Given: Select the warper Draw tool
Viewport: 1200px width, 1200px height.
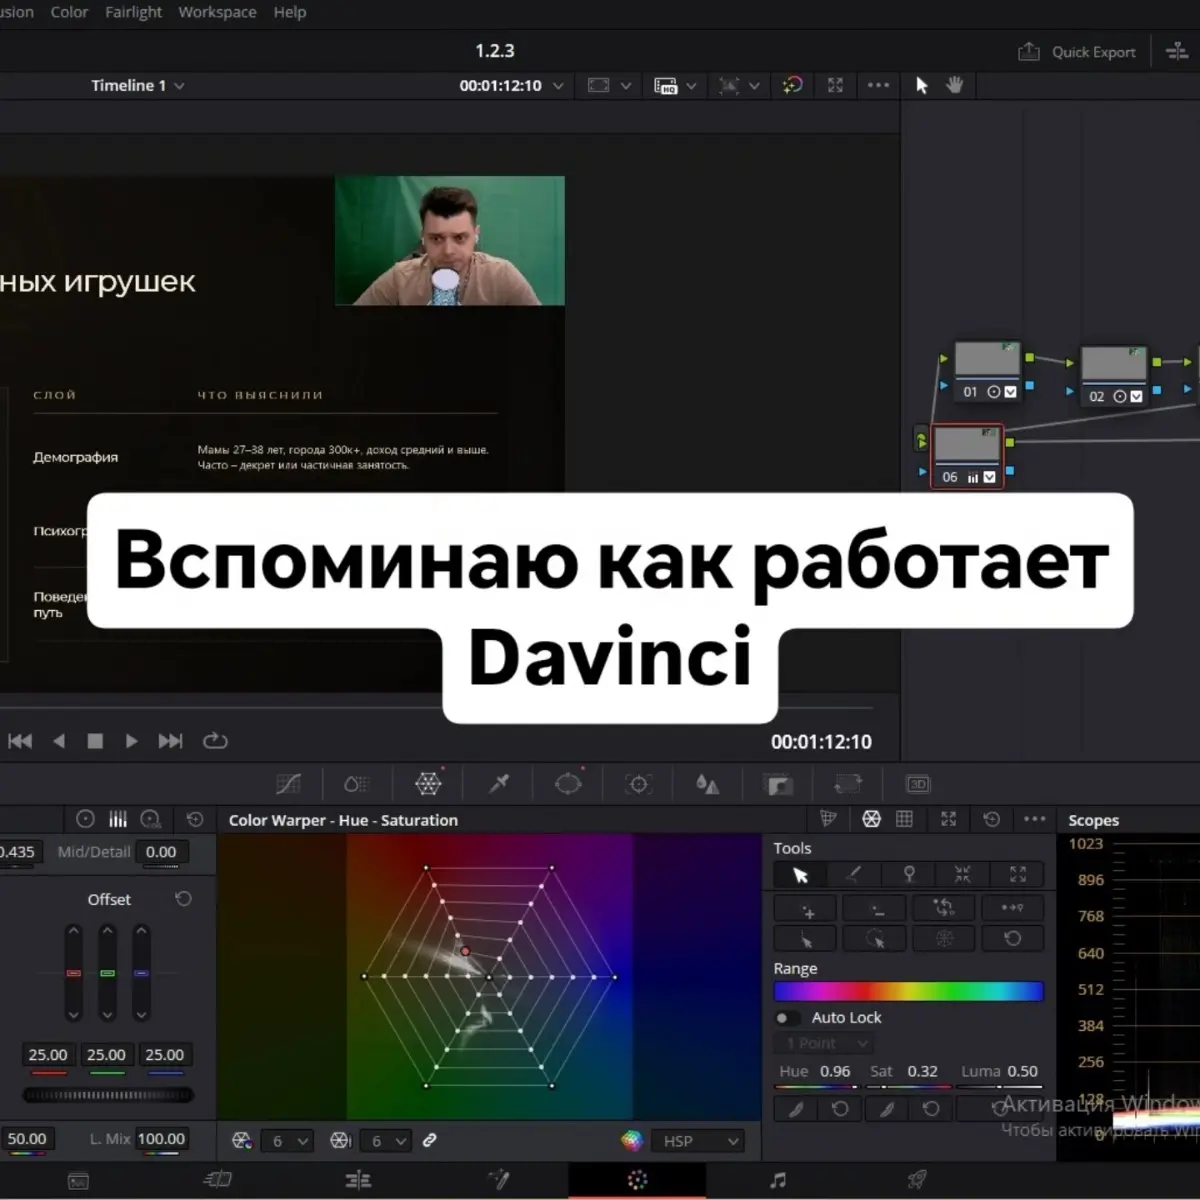Looking at the screenshot, I should coord(853,875).
